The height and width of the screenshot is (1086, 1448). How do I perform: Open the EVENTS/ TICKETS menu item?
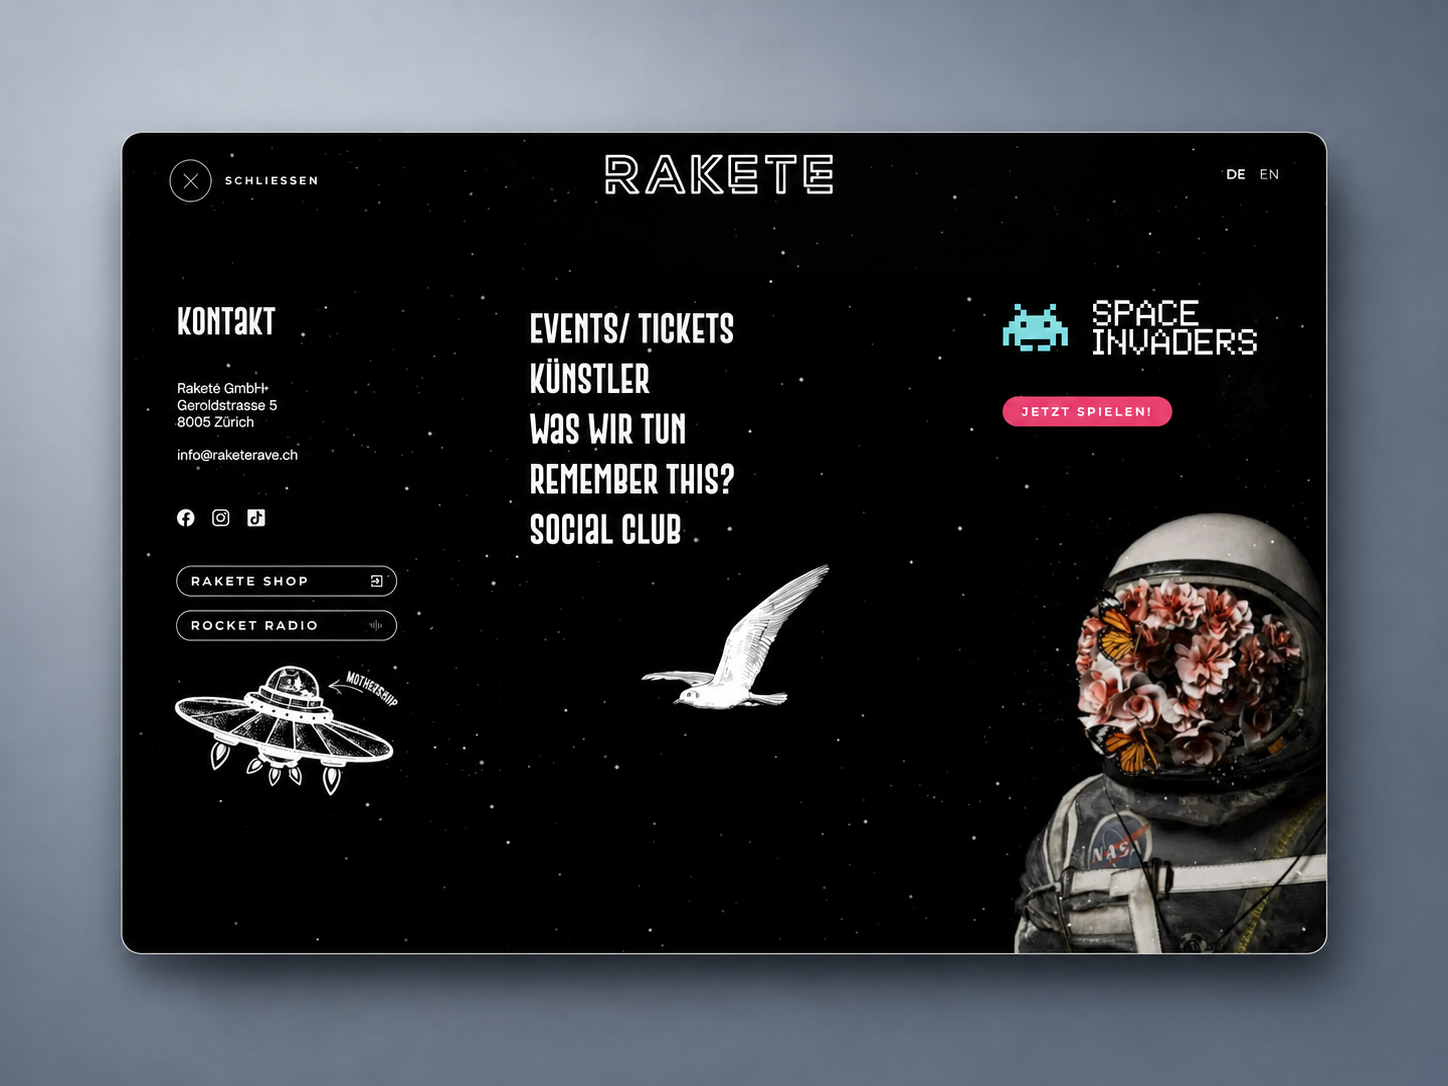[x=632, y=329]
